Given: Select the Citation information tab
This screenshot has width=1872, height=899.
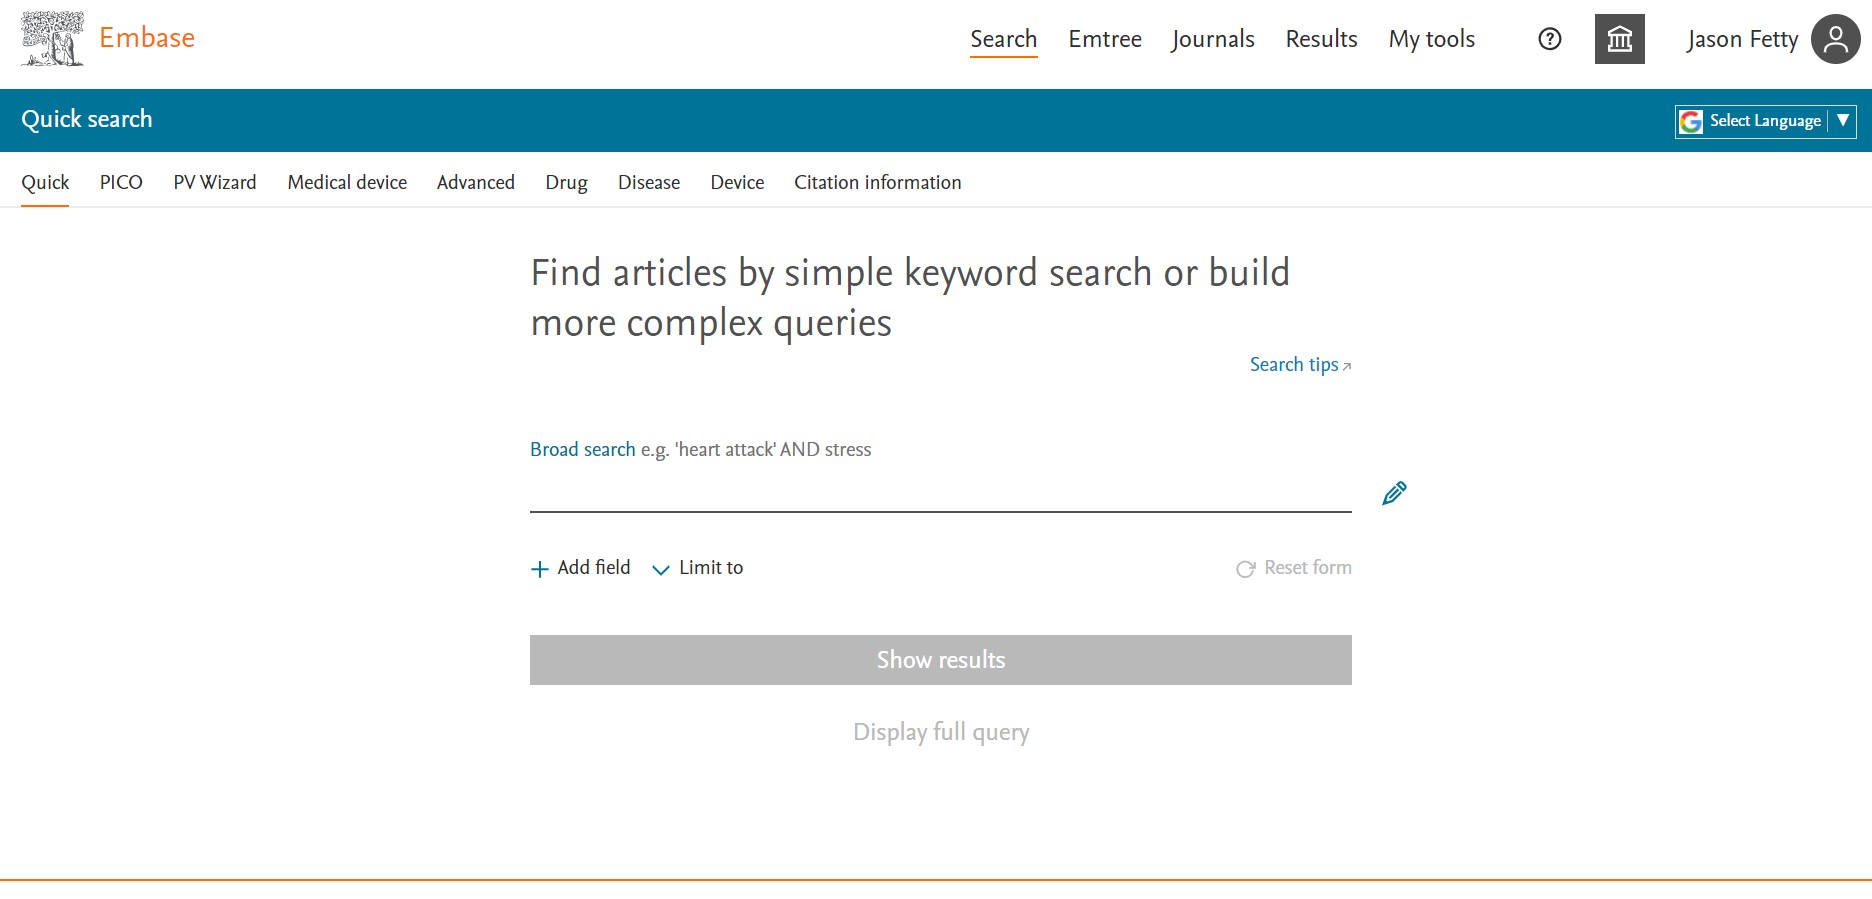Looking at the screenshot, I should point(877,182).
